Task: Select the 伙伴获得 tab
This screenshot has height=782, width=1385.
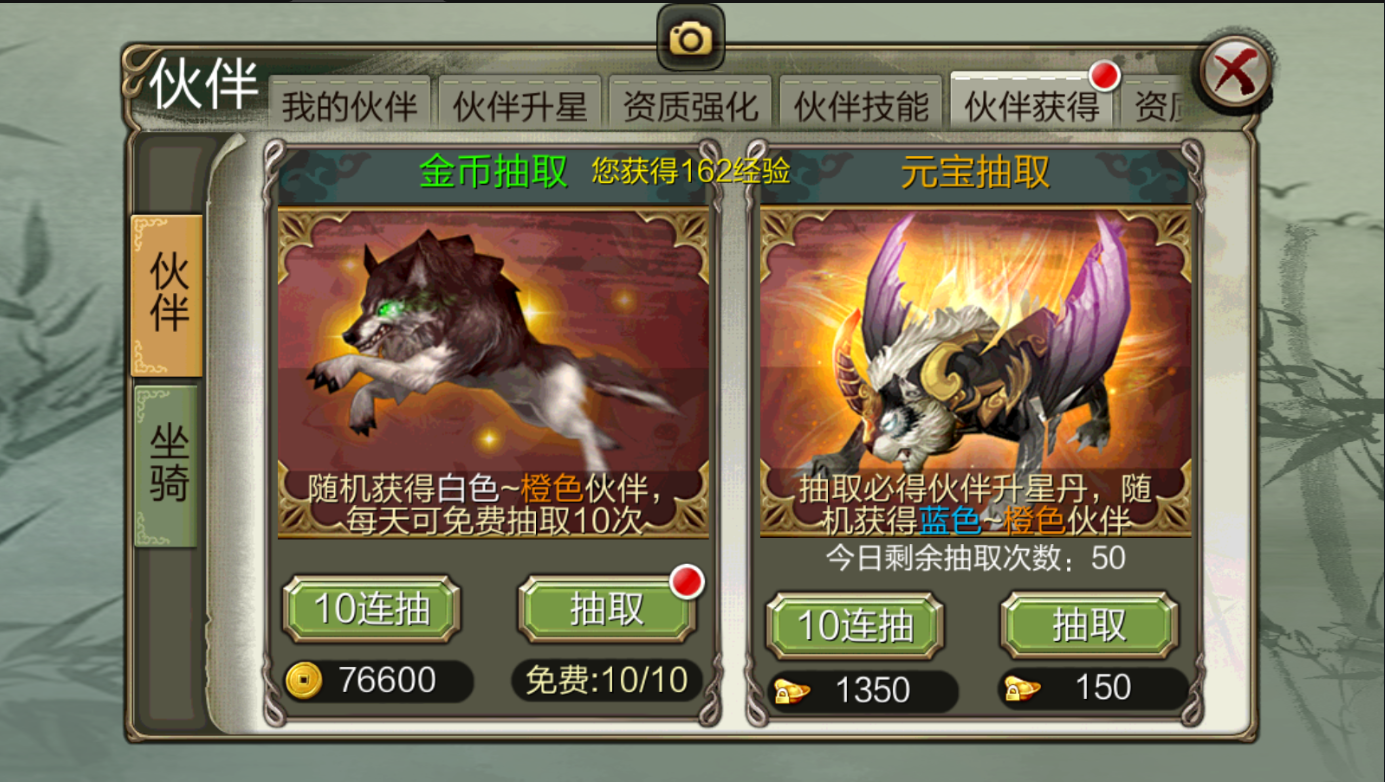Action: [1032, 102]
